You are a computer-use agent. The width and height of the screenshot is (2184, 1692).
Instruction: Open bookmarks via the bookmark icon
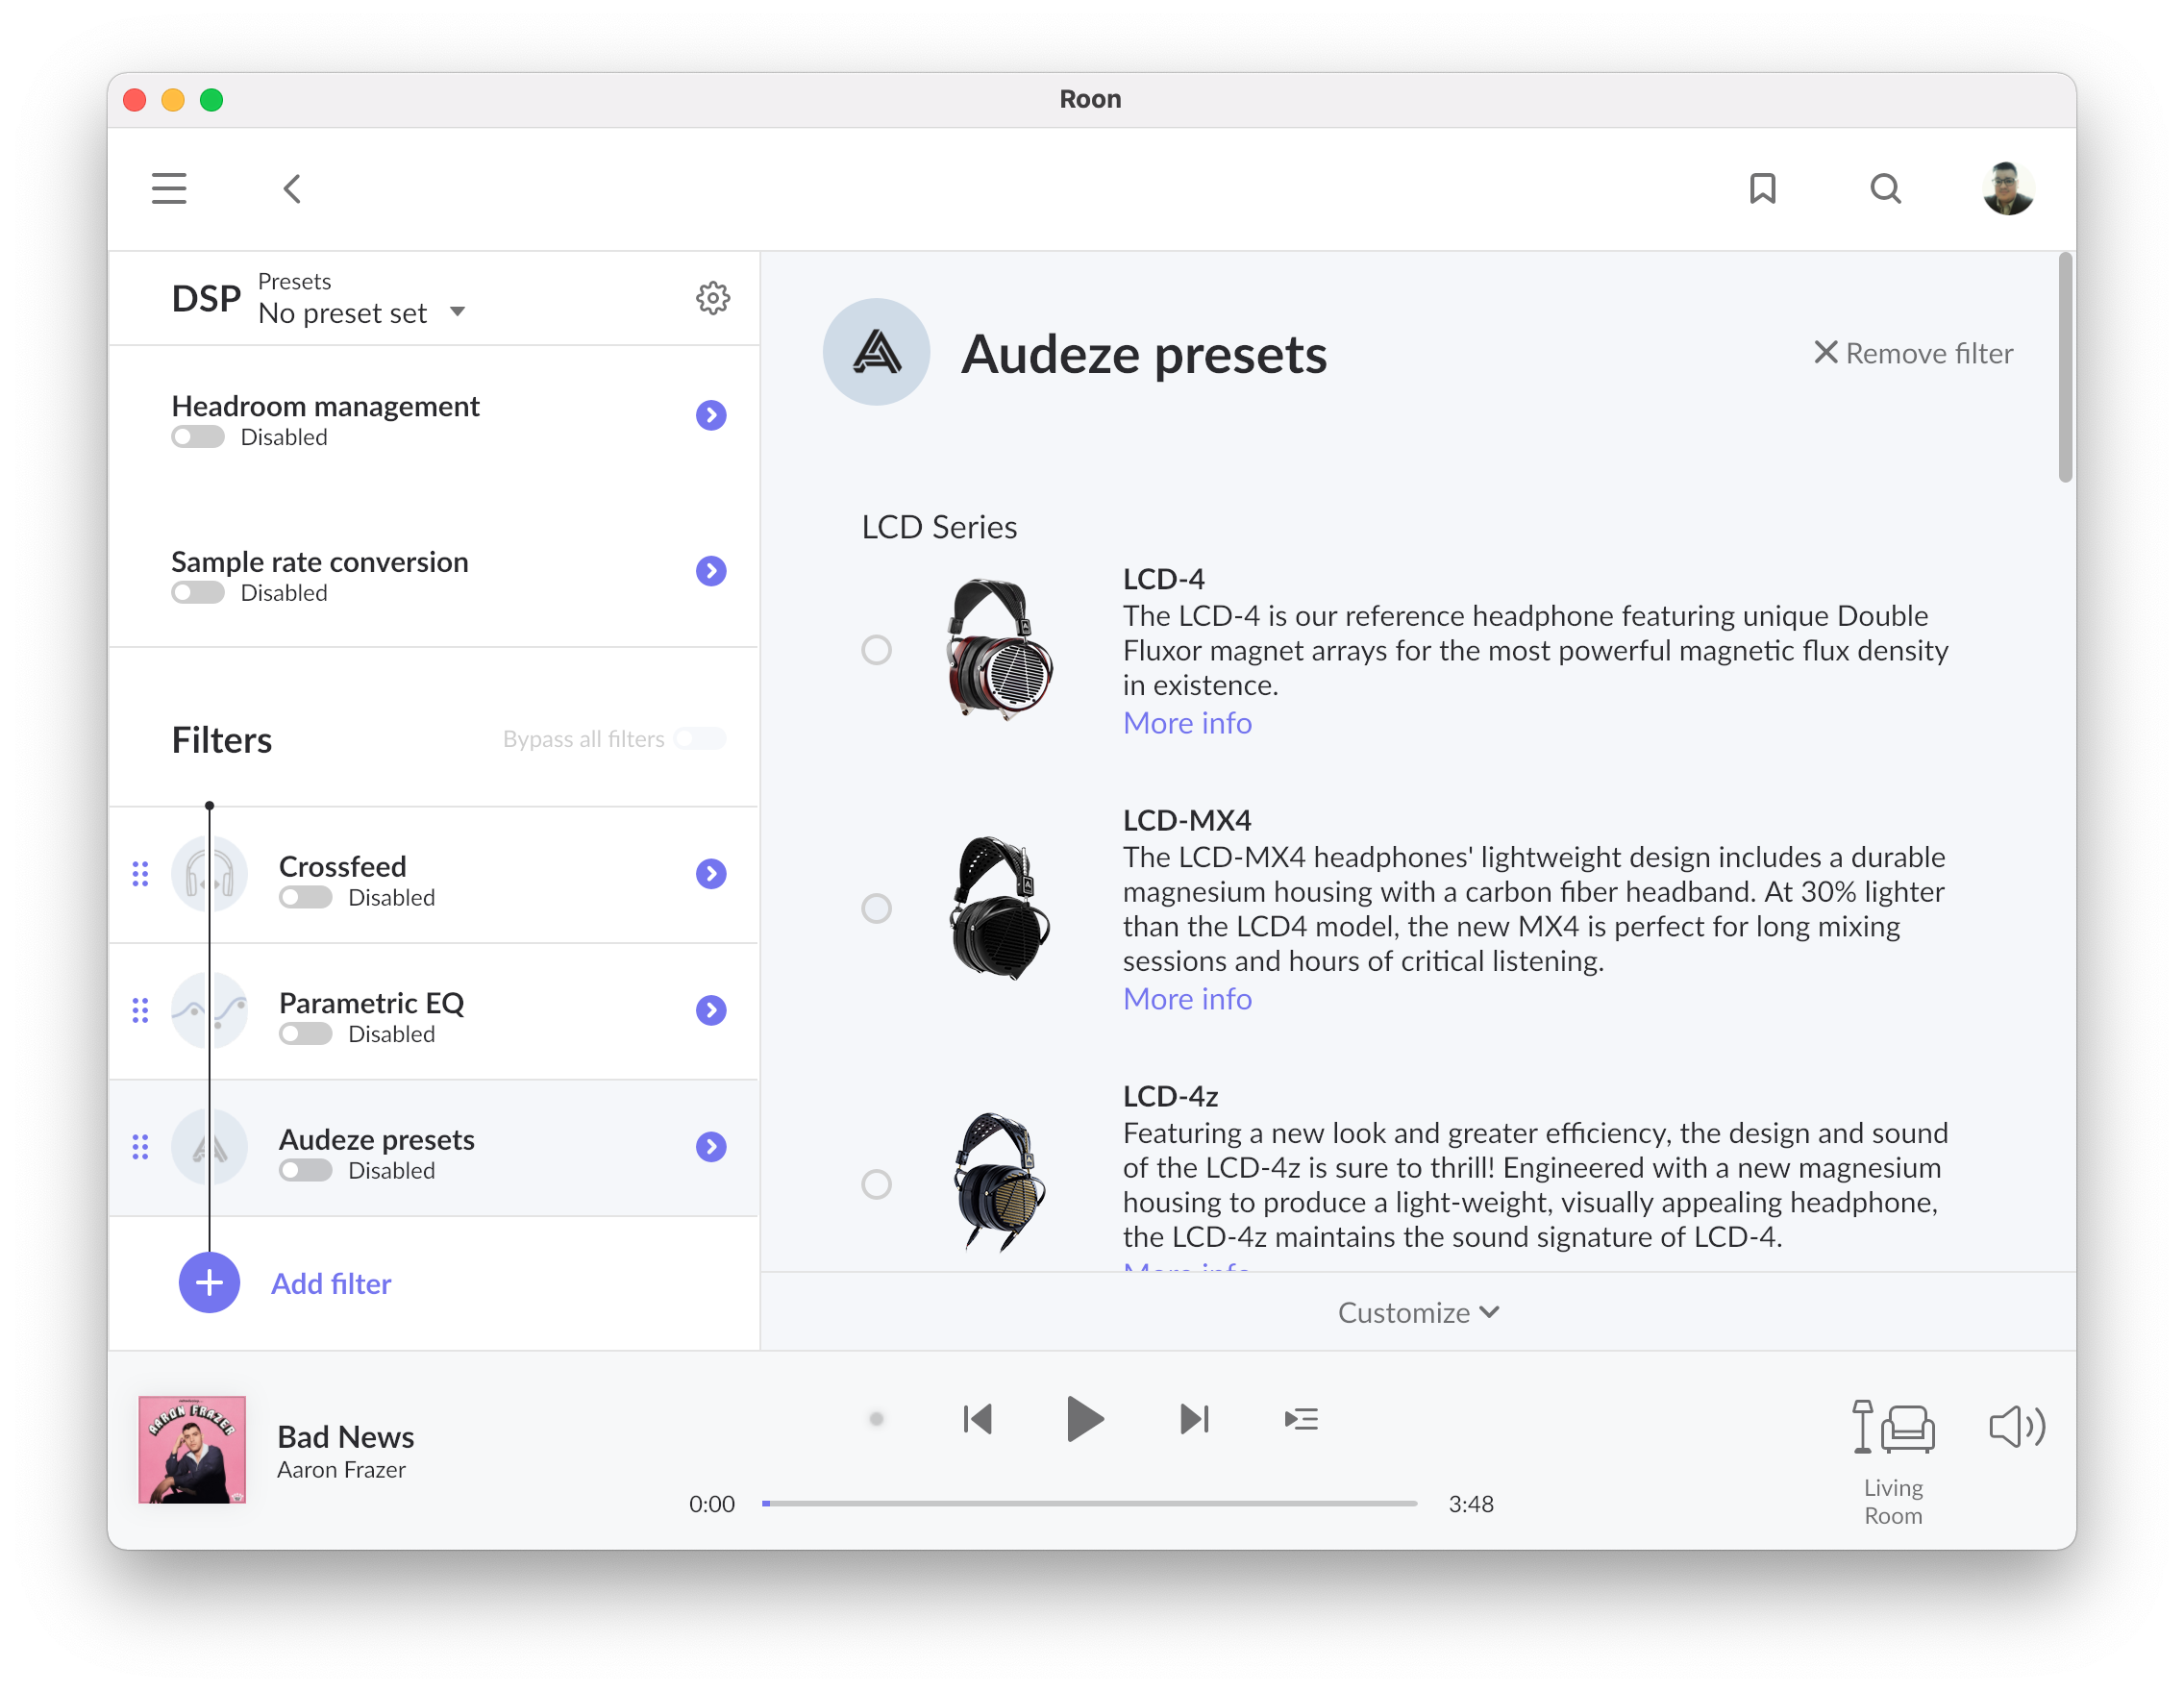(1762, 188)
